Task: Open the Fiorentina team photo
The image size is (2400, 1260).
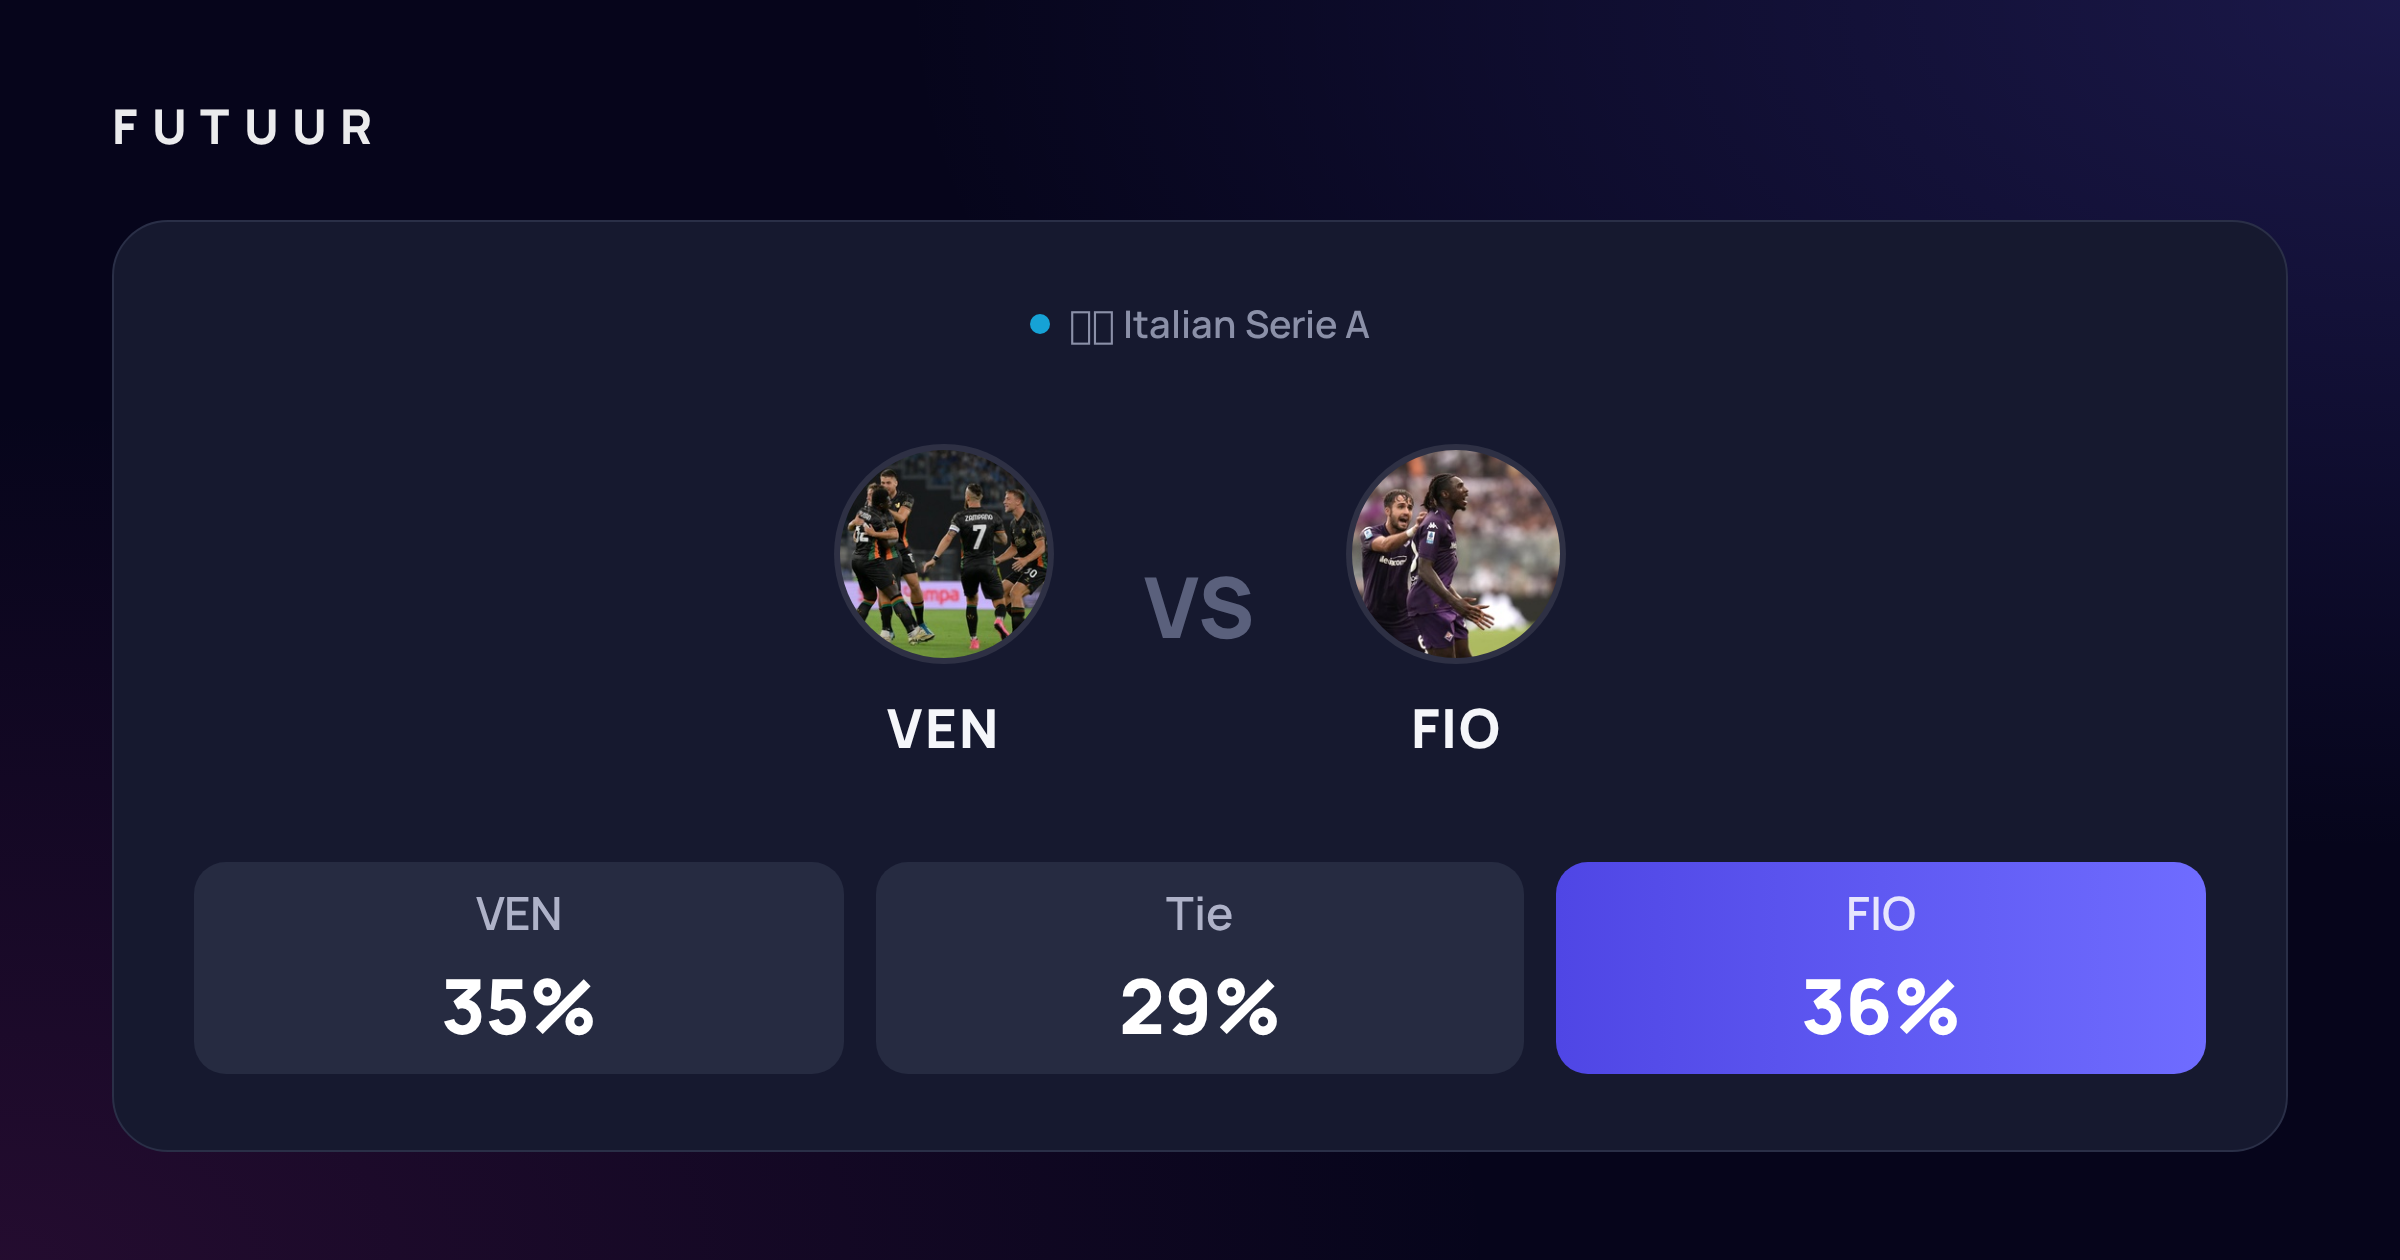Action: [1455, 553]
